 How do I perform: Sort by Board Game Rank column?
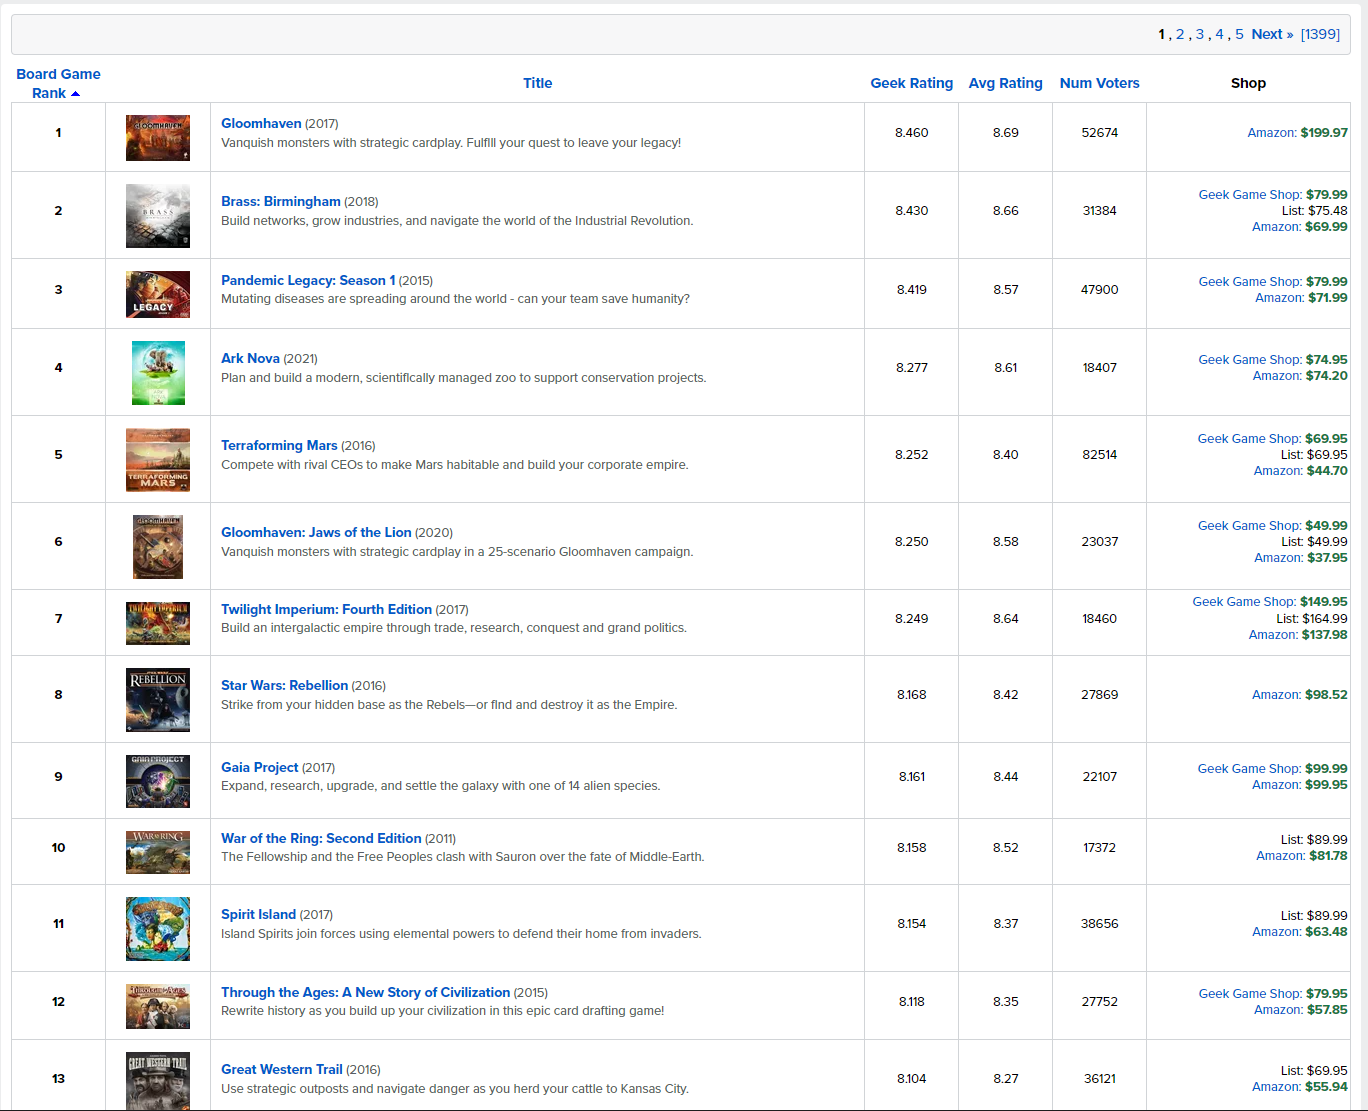(x=58, y=83)
